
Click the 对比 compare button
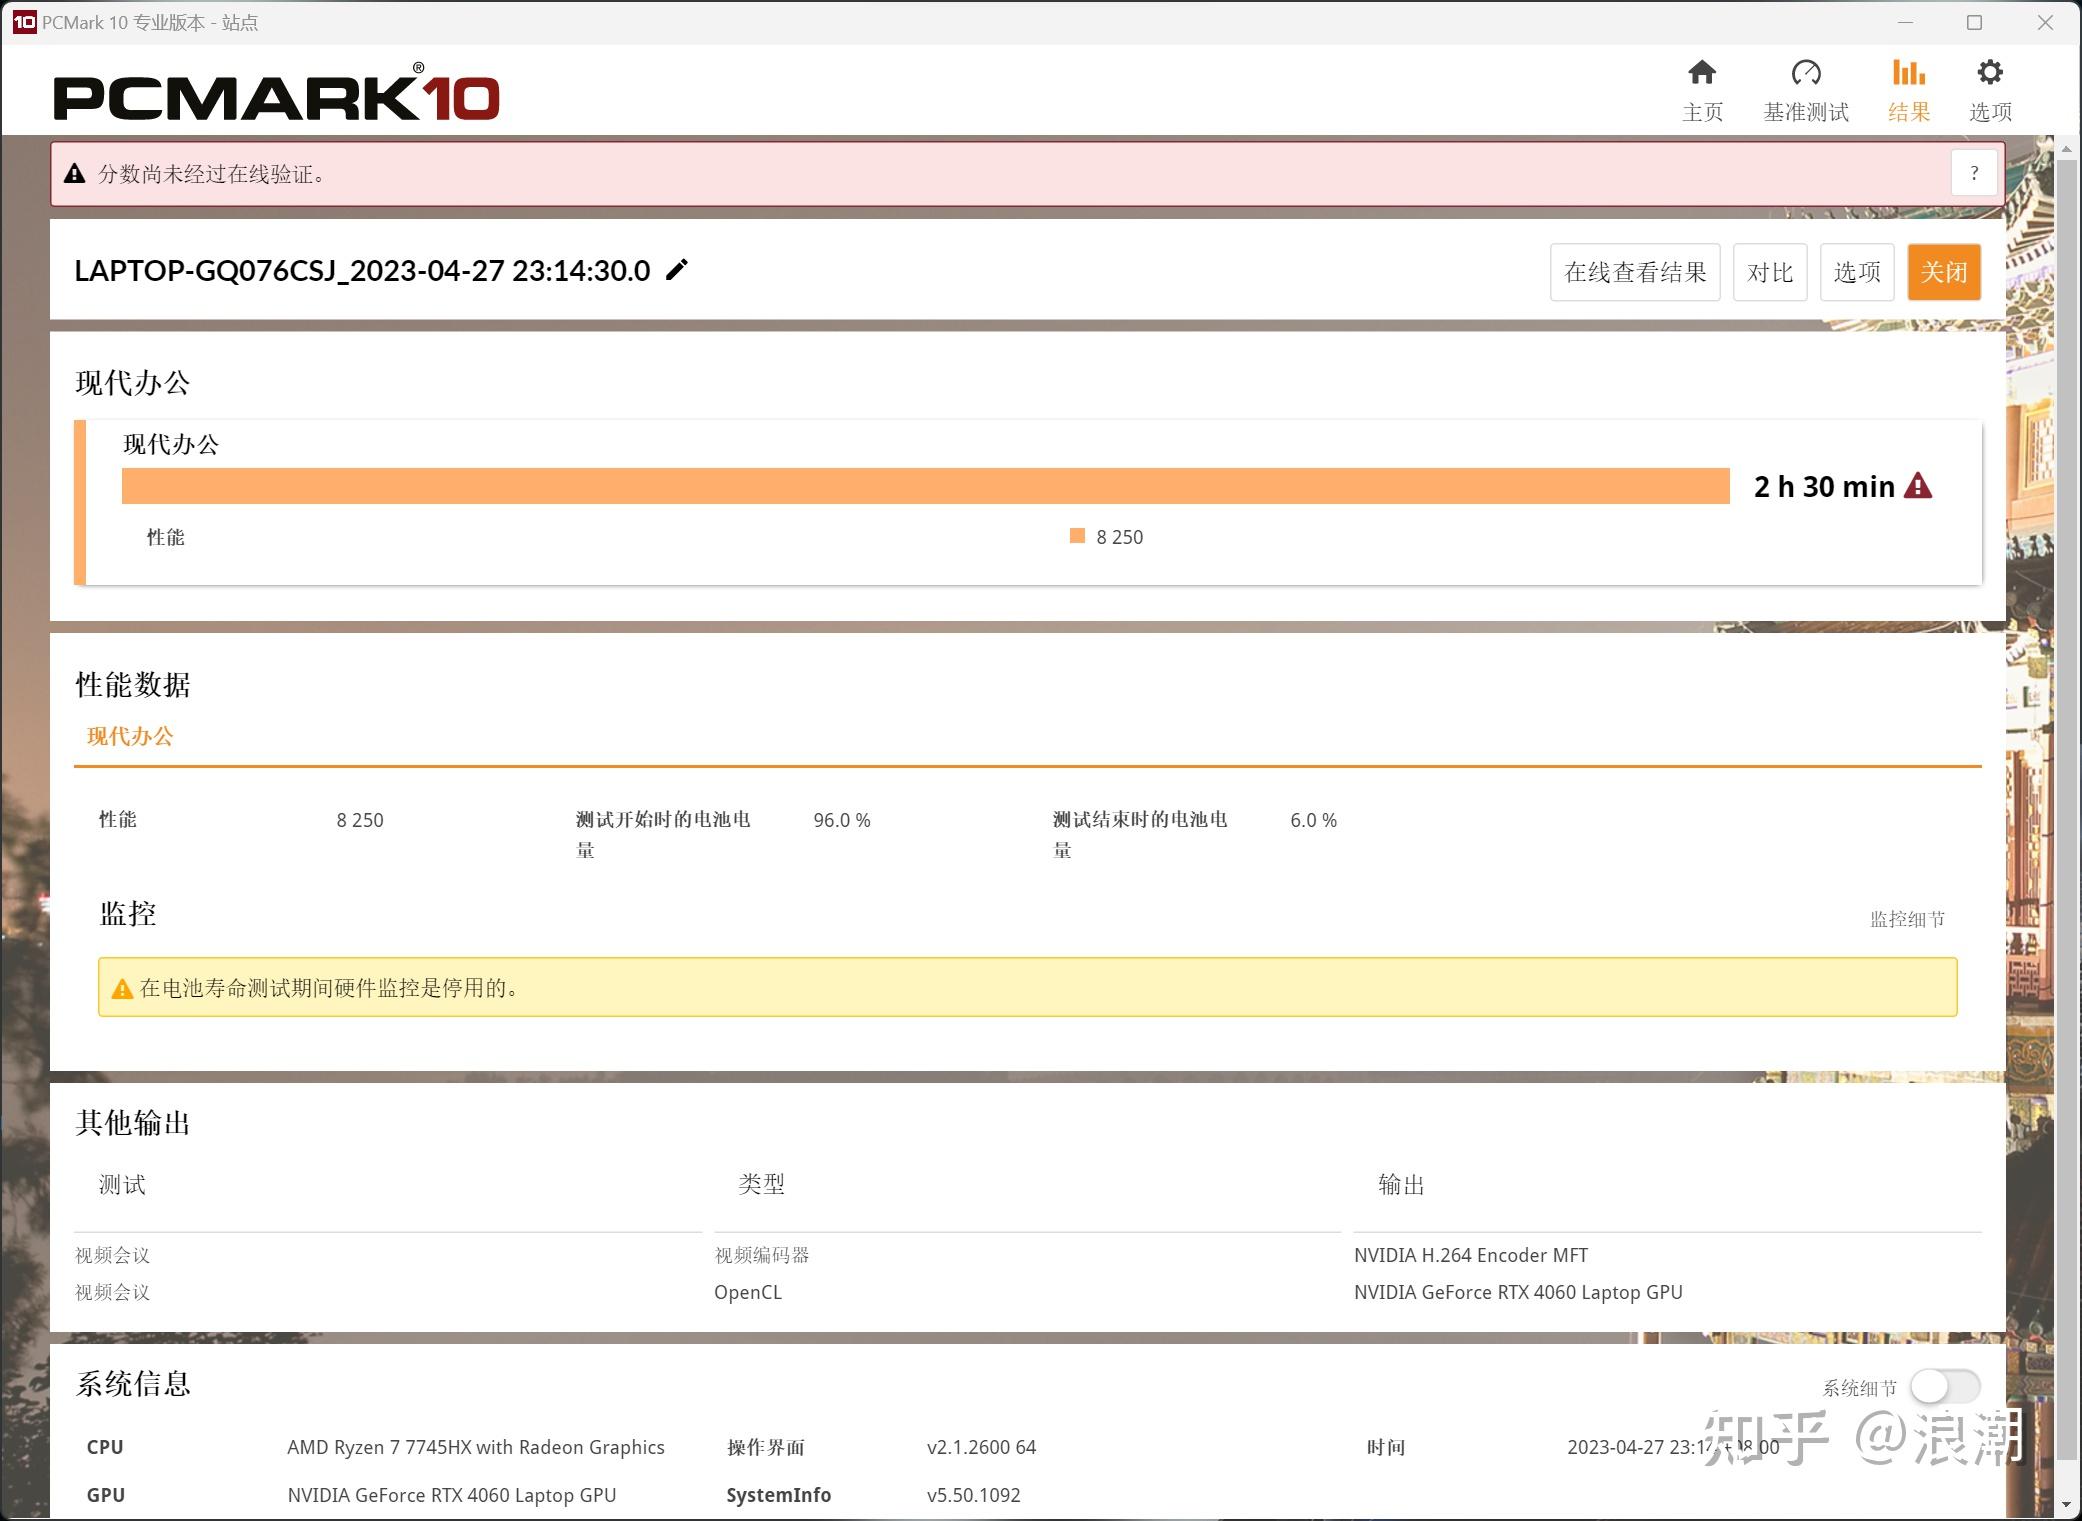pyautogui.click(x=1770, y=272)
